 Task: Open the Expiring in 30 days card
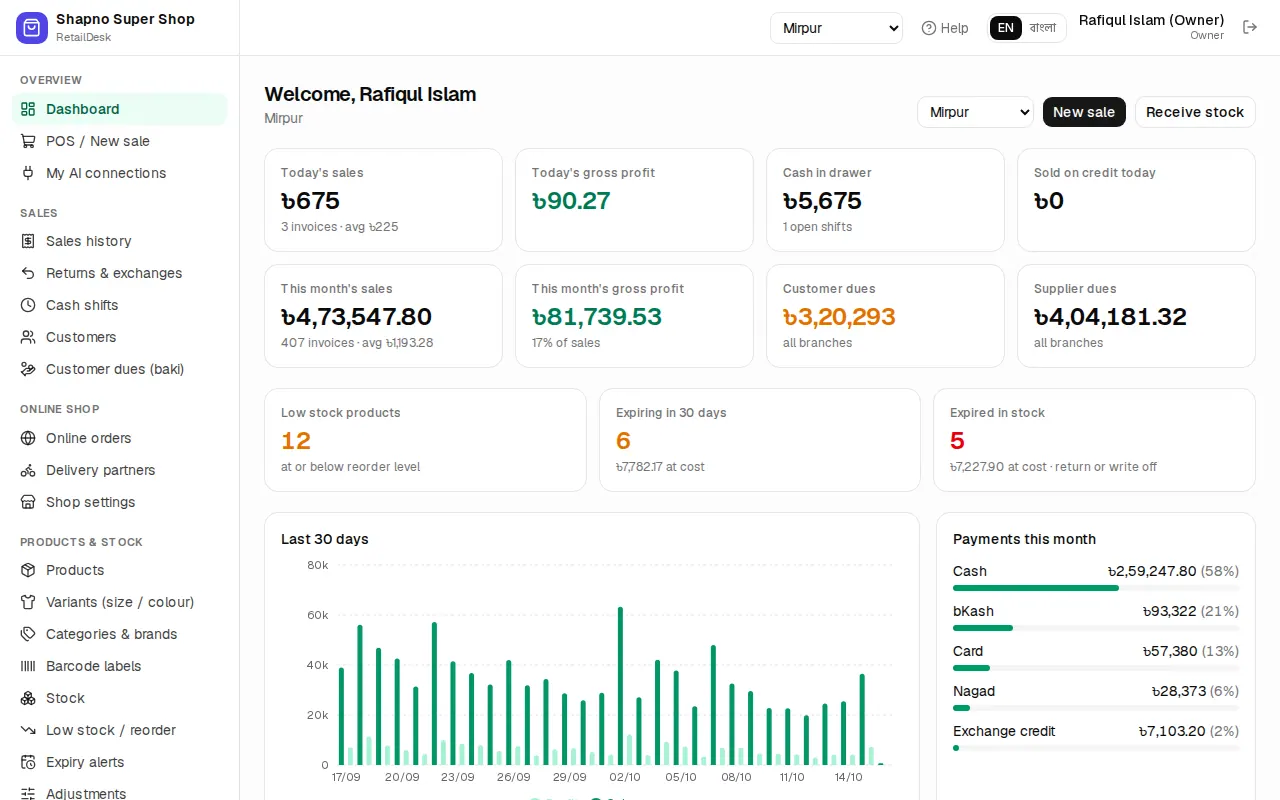[x=759, y=440]
